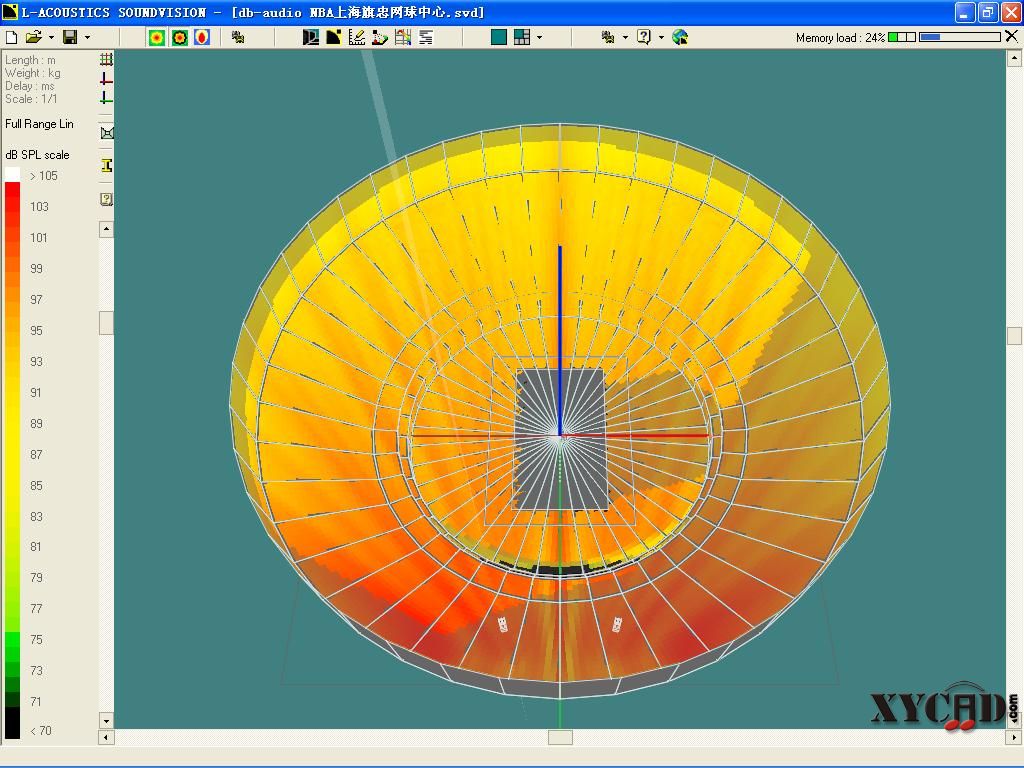Open the colorful table data icon
The height and width of the screenshot is (768, 1024).
[403, 37]
